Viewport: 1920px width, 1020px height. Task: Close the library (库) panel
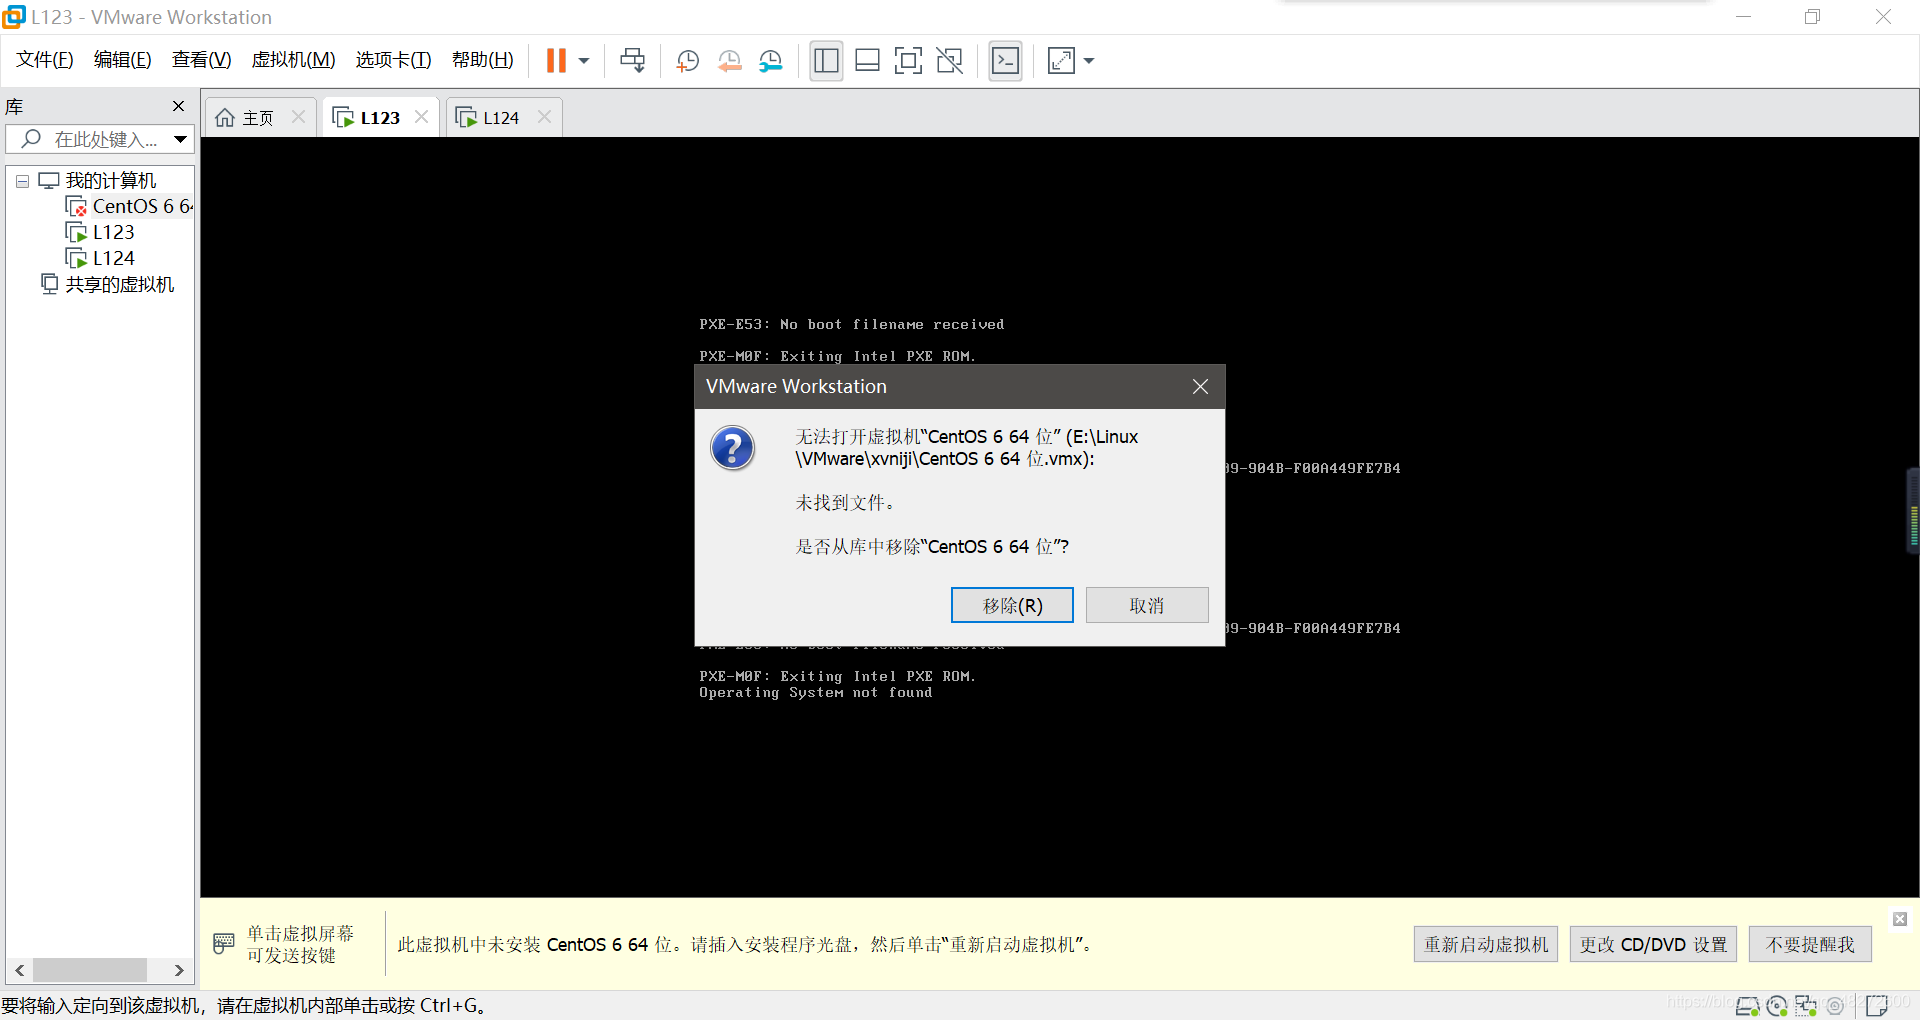tap(178, 106)
